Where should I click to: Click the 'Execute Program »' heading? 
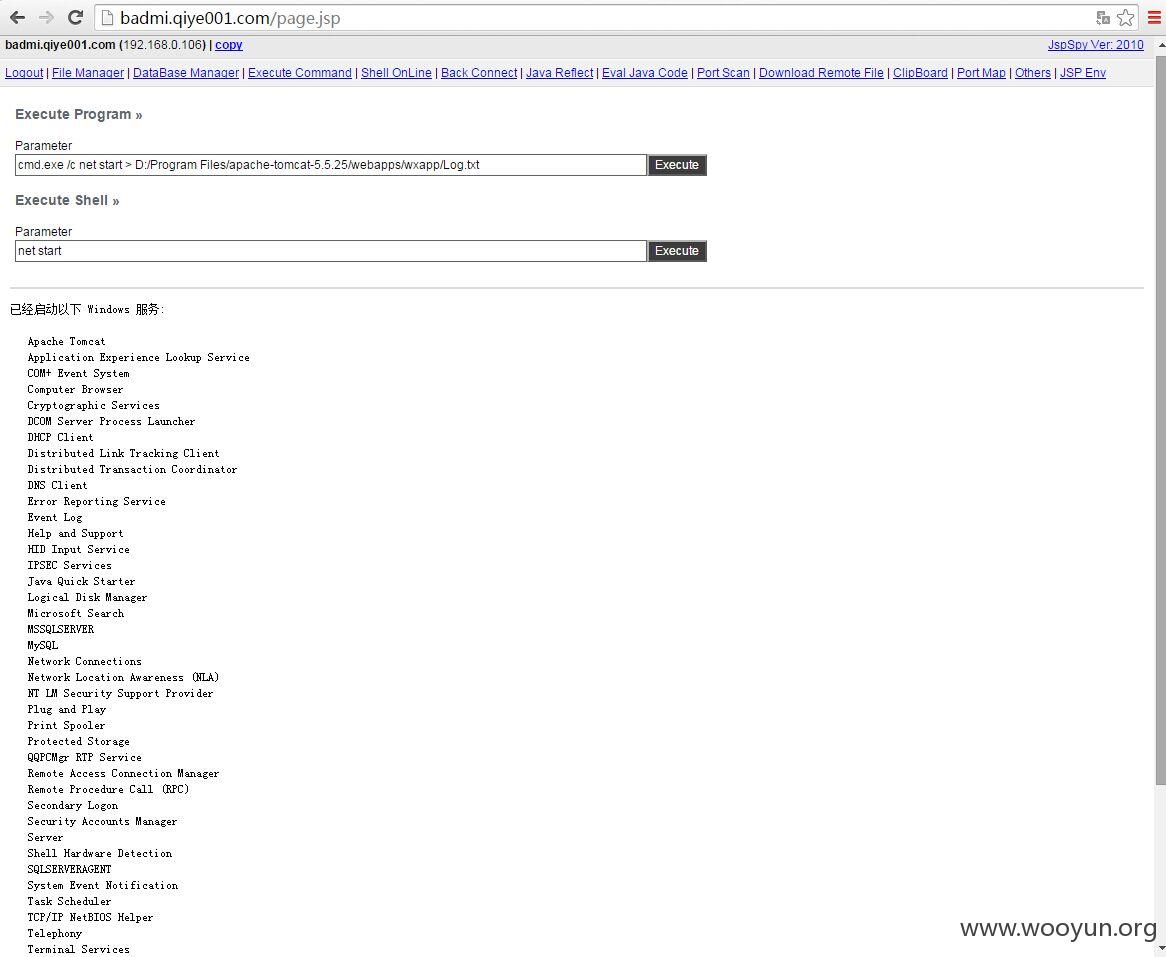coord(78,115)
